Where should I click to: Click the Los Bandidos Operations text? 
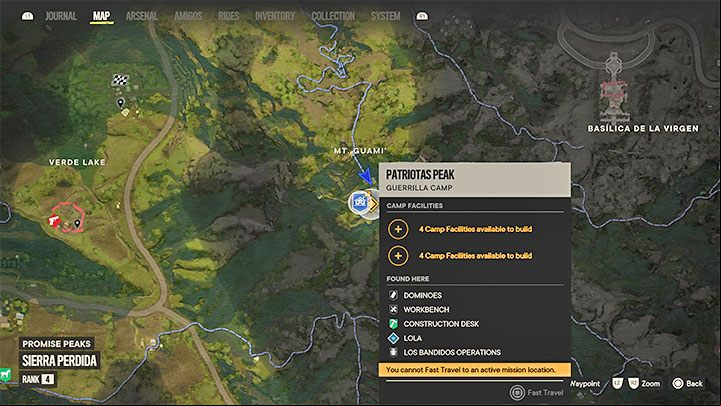point(452,352)
